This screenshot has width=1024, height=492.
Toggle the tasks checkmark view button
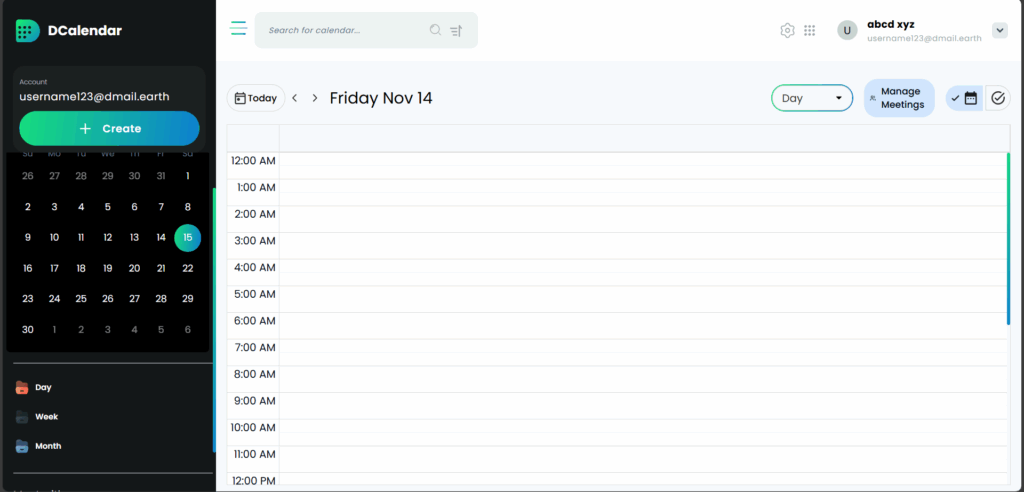pos(997,98)
